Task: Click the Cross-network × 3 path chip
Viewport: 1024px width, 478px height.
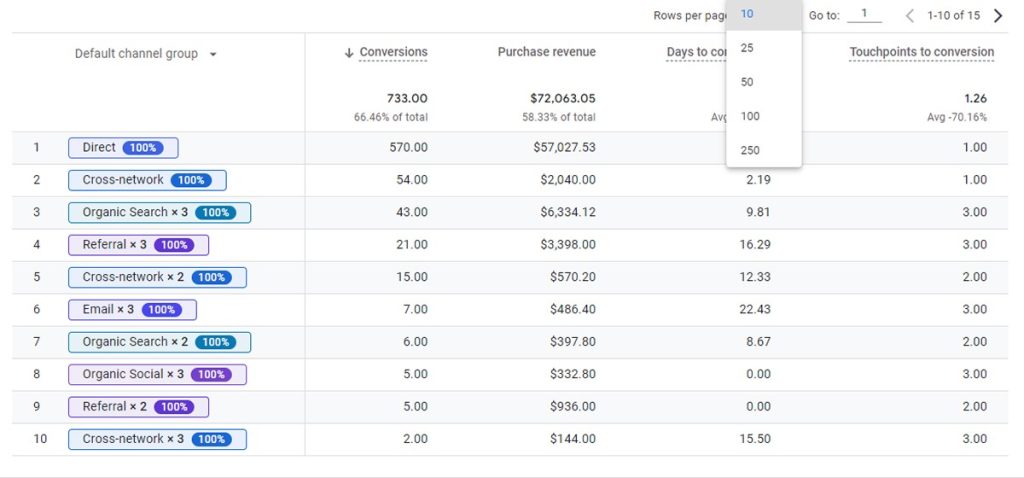Action: [157, 439]
